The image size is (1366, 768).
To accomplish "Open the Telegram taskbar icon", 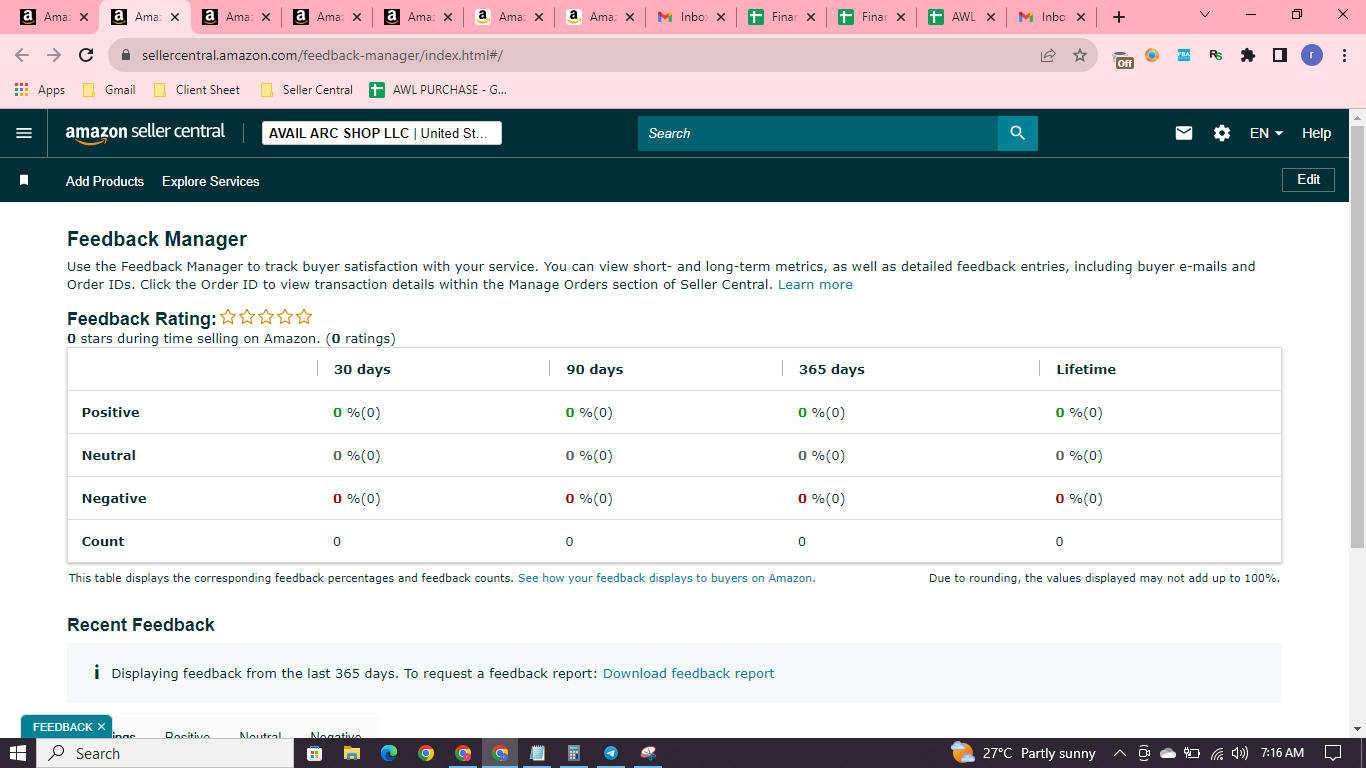I will [x=611, y=753].
